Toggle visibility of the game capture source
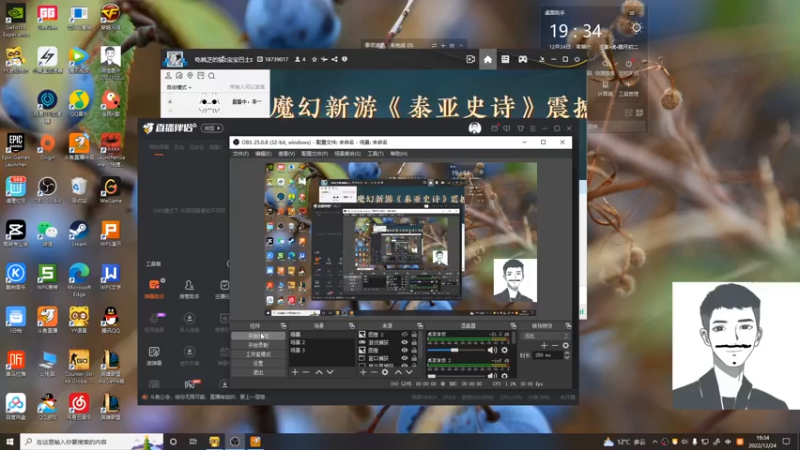Viewport: 800px width, 450px height. pos(405,342)
